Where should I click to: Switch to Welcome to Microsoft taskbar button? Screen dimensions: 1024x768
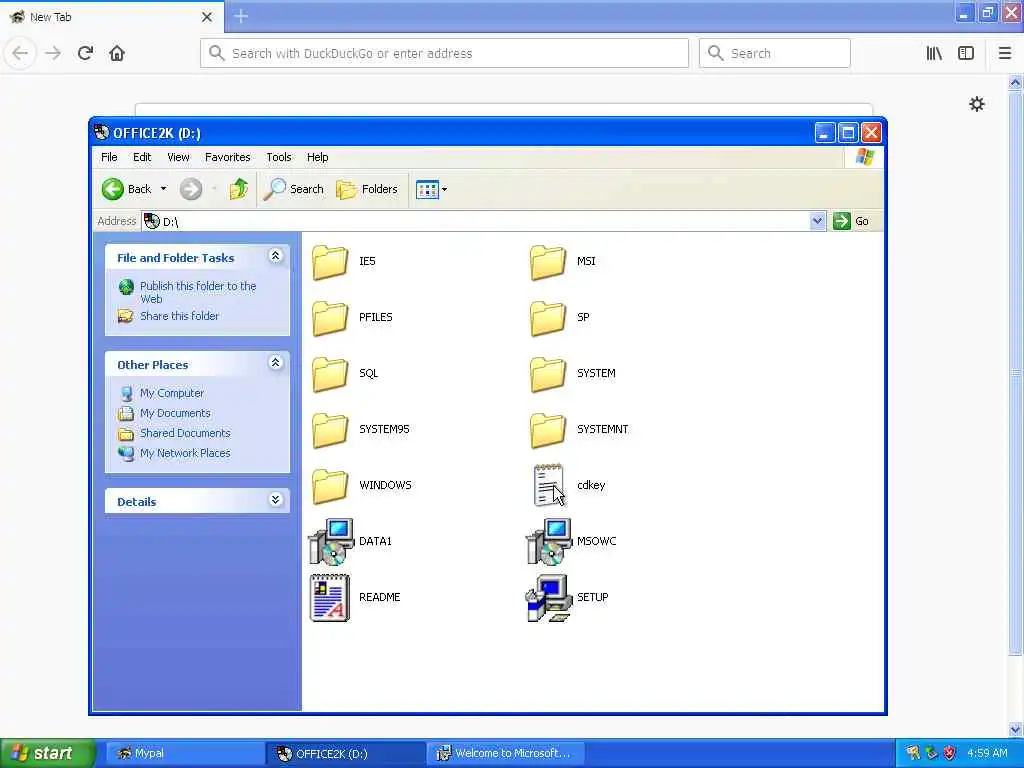click(507, 753)
